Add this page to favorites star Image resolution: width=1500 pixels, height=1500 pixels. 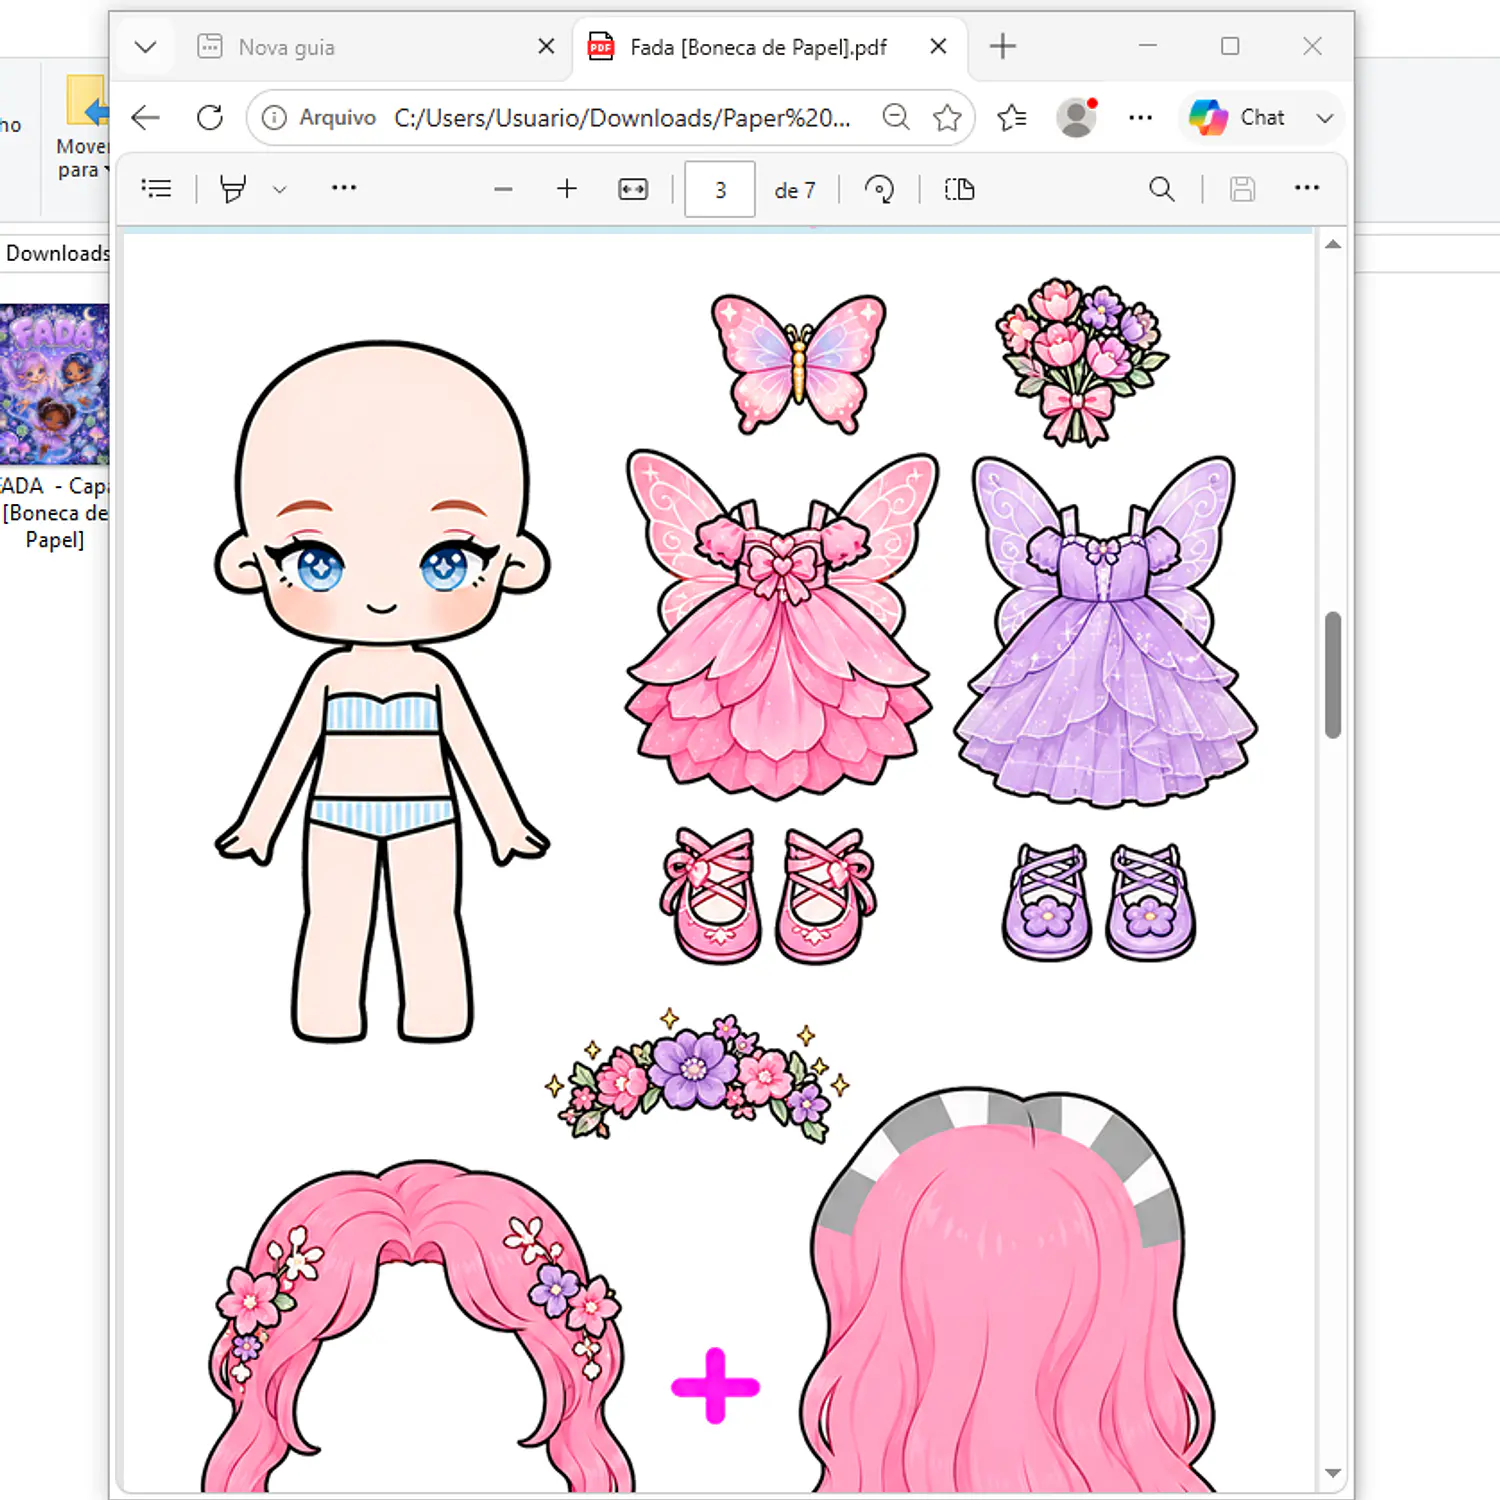point(947,118)
